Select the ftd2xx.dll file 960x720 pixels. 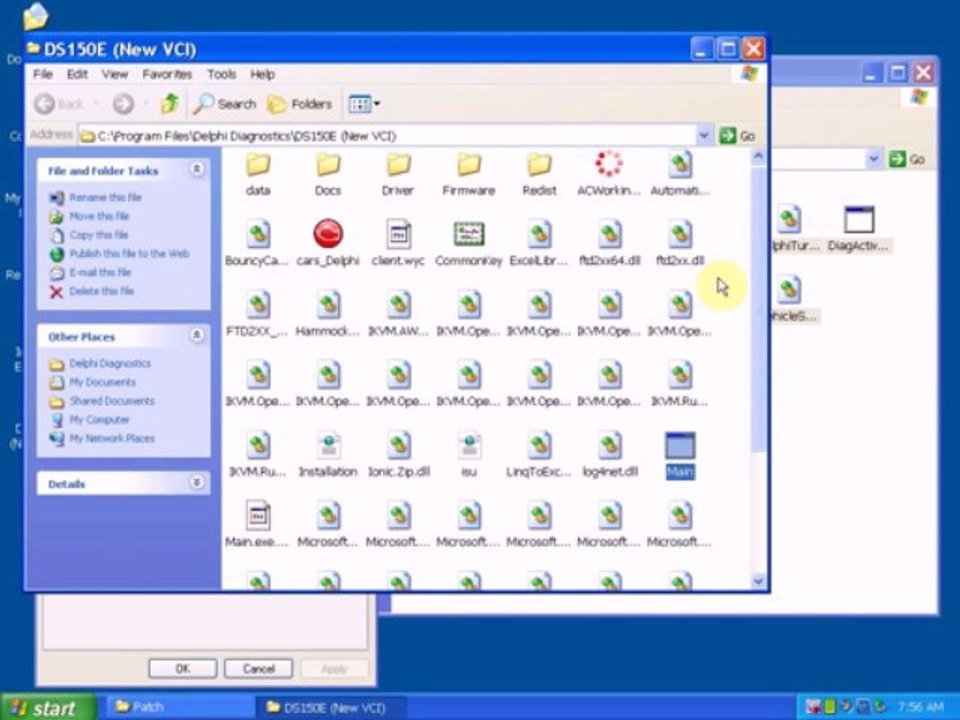(680, 244)
